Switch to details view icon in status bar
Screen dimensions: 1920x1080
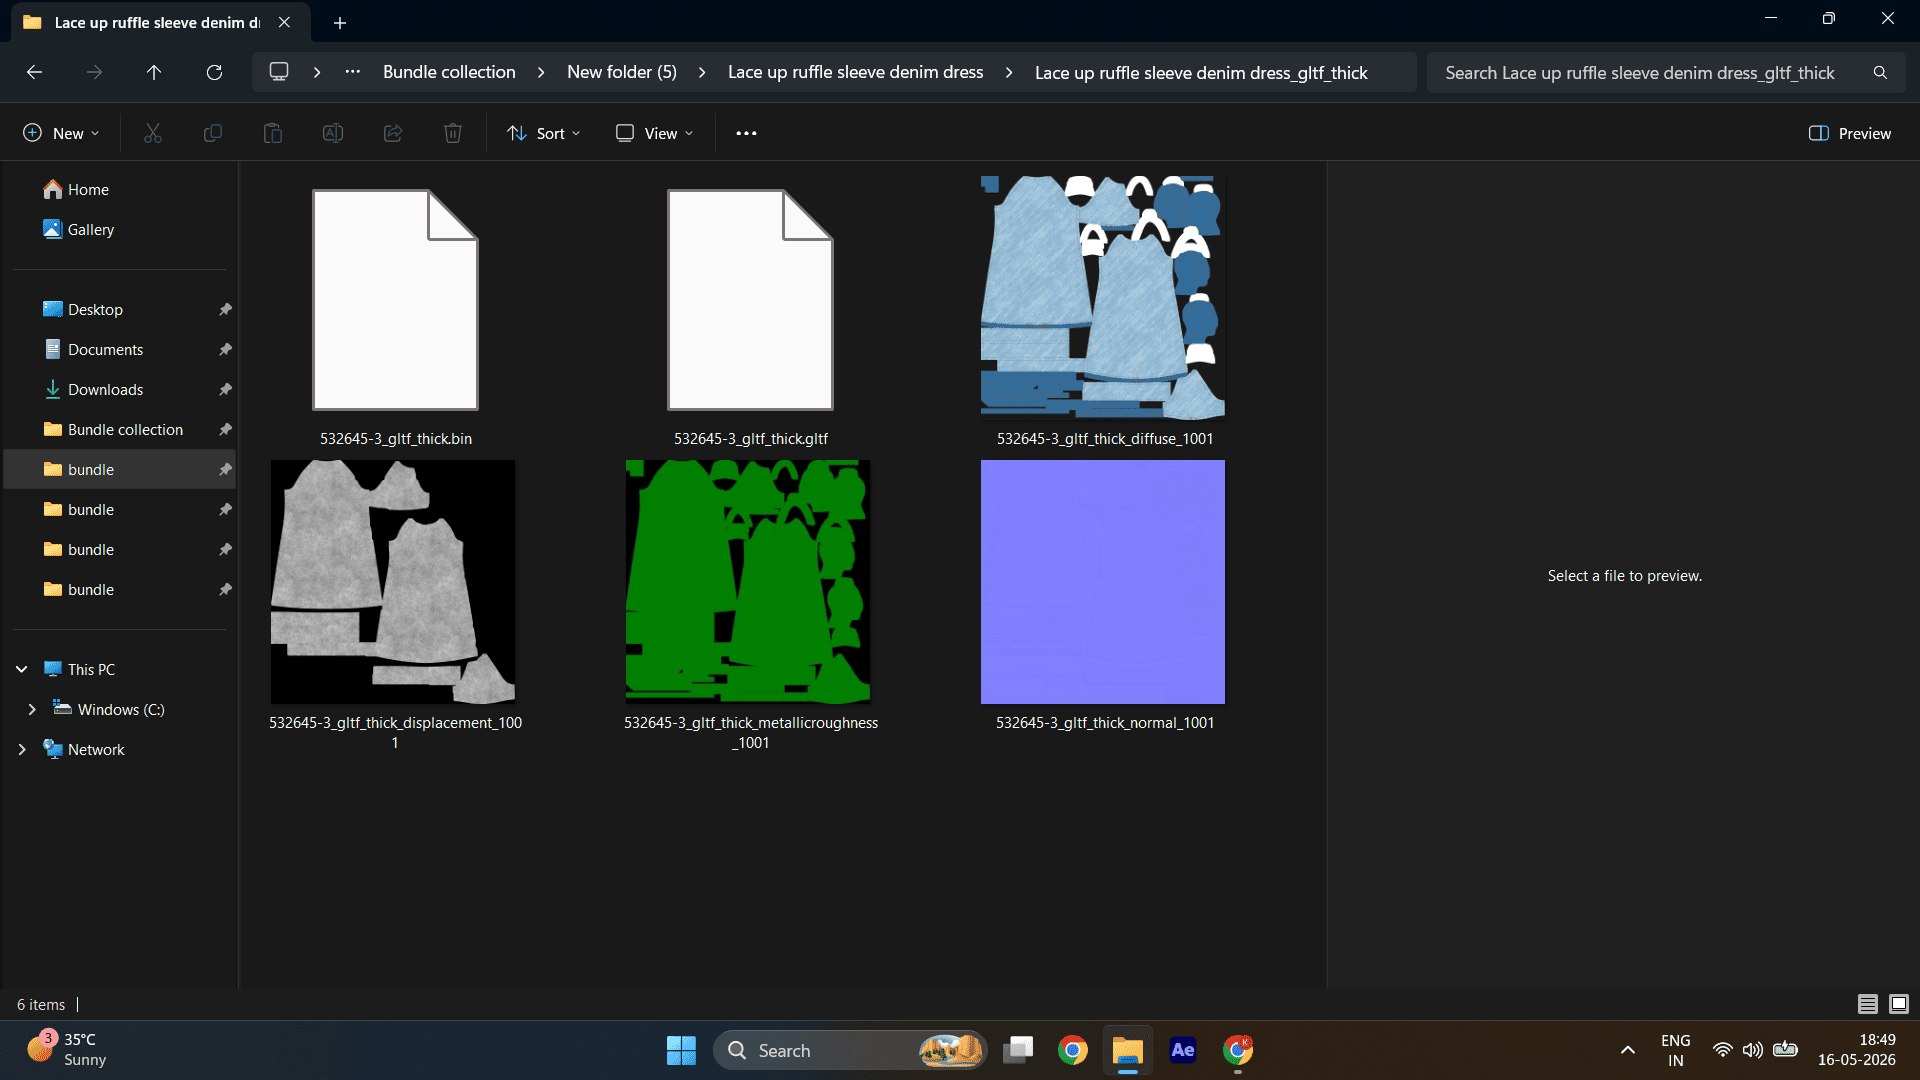point(1867,1004)
